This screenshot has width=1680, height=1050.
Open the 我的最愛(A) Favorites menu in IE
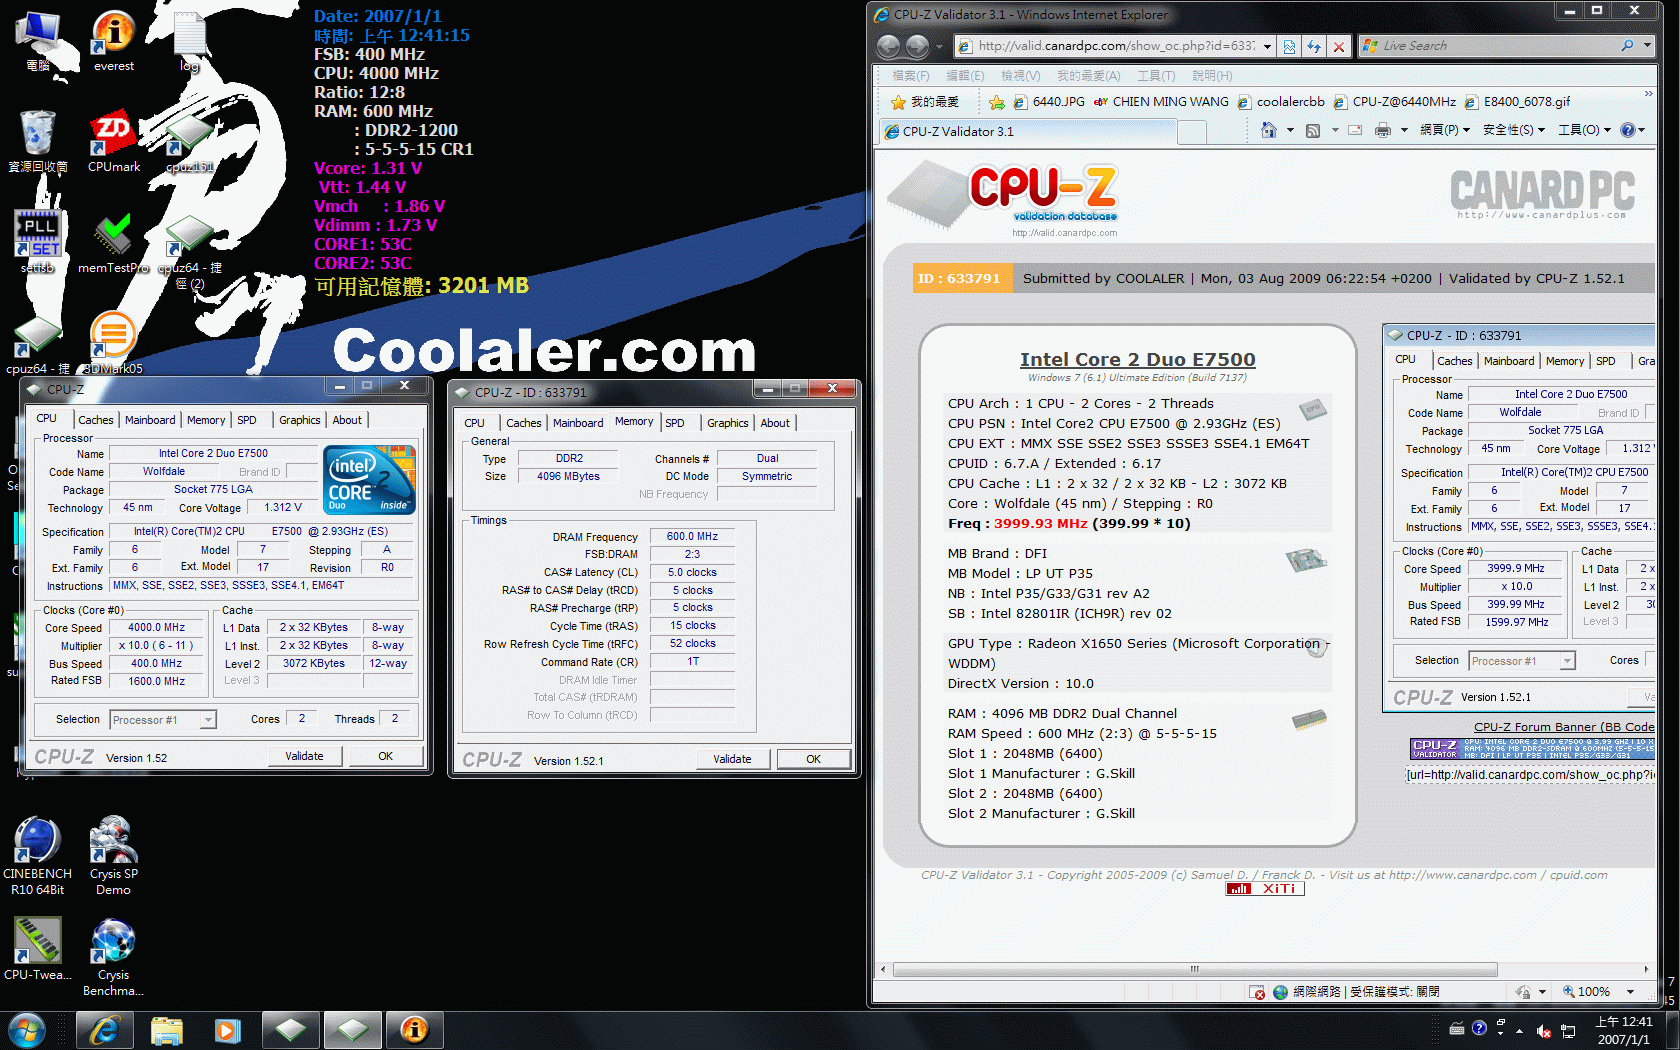point(1088,76)
